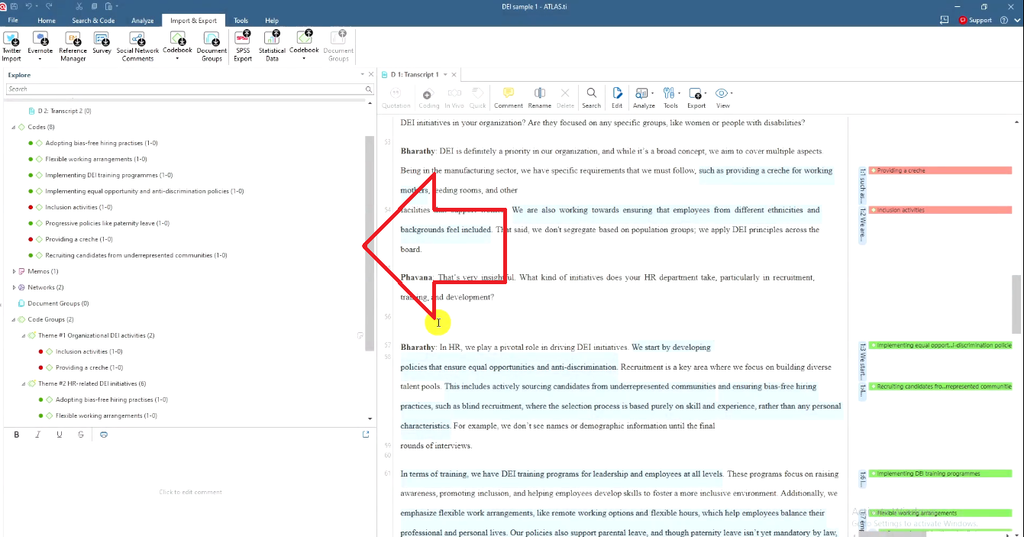Select code 'Recruiting candidates from underrepresented communities'
Viewport: 1024px width, 537px height.
click(136, 255)
